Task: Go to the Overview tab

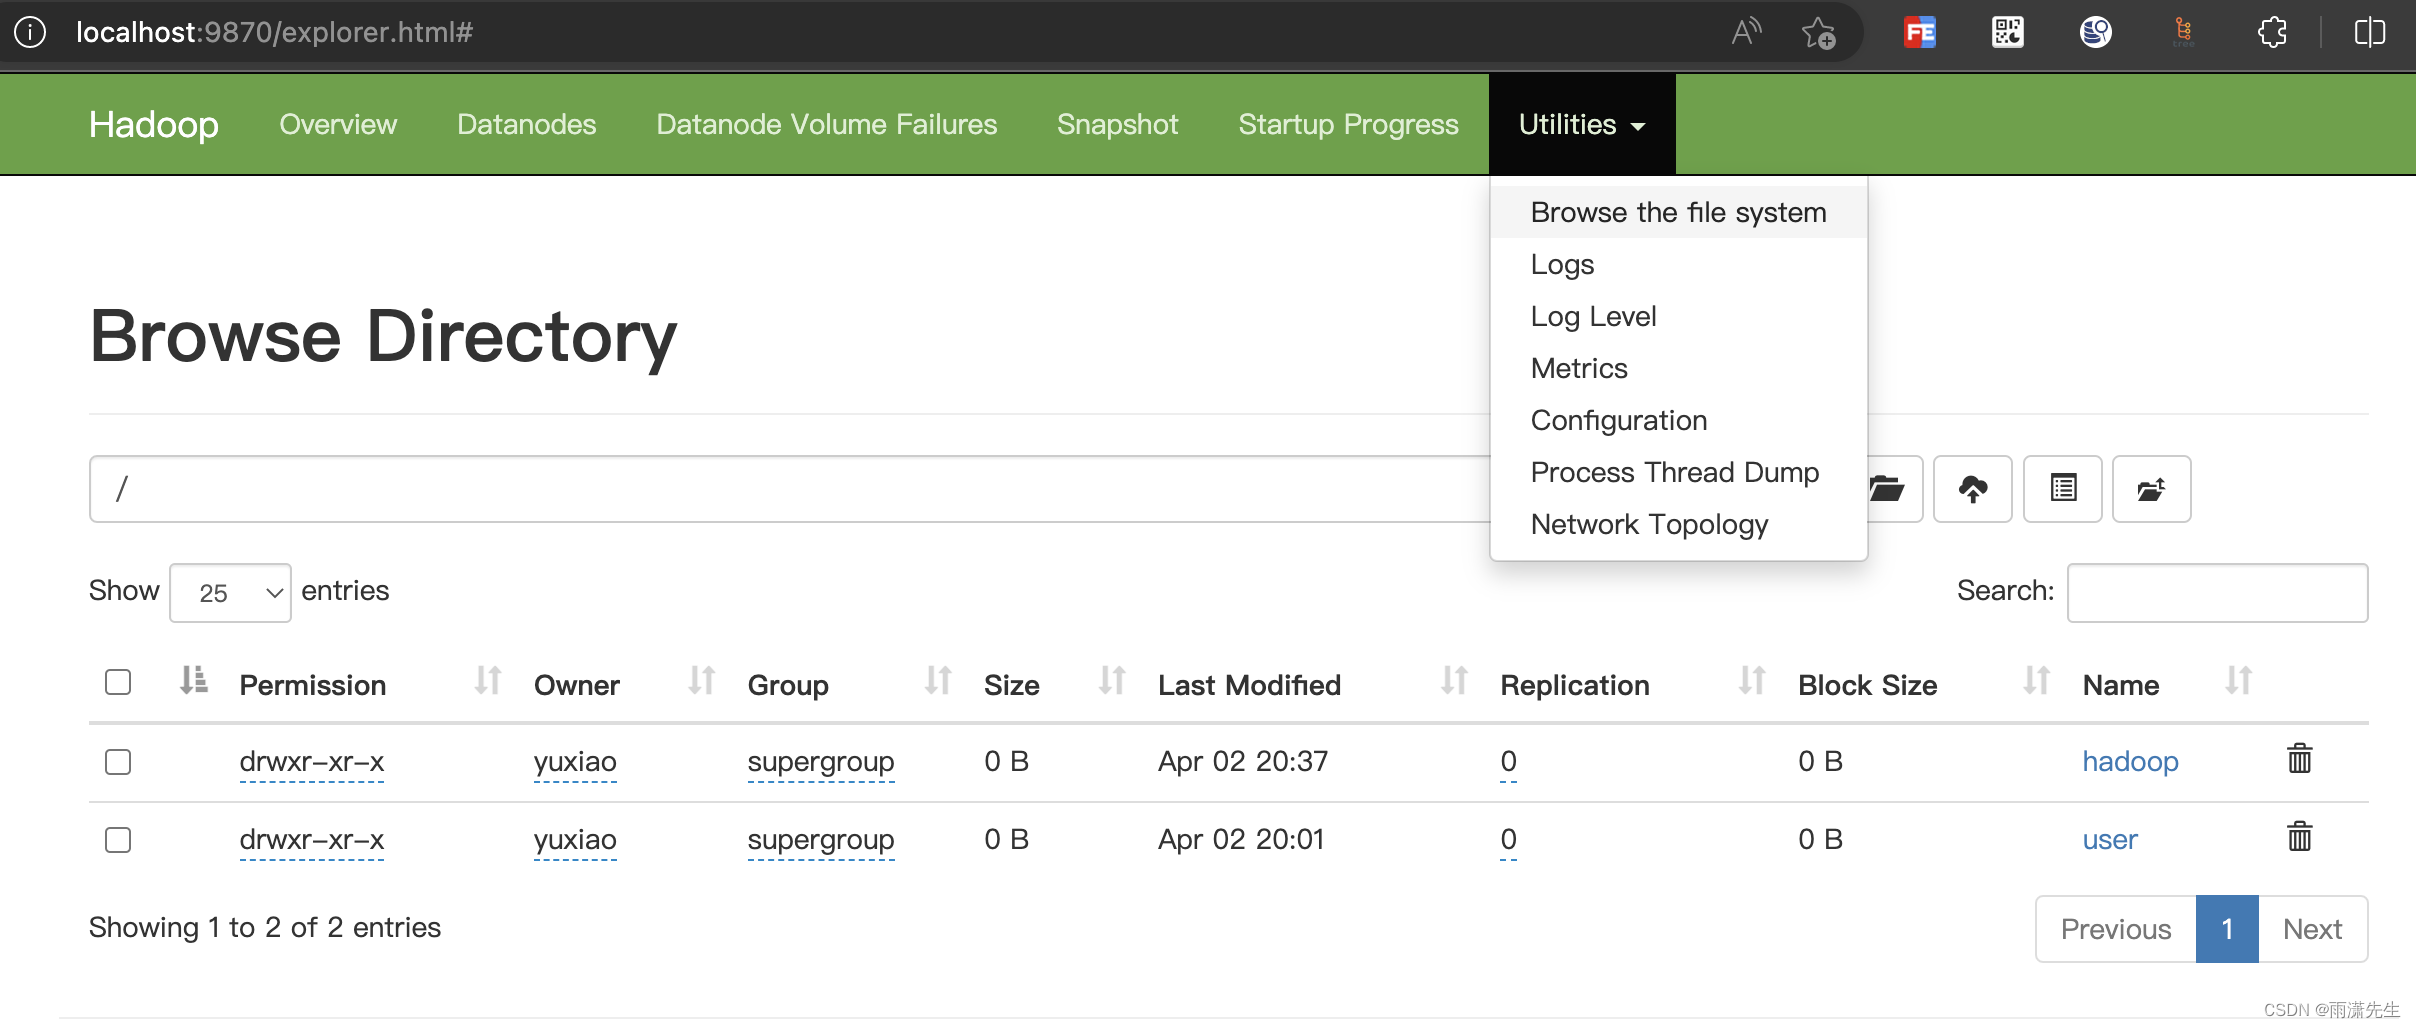Action: (x=338, y=124)
